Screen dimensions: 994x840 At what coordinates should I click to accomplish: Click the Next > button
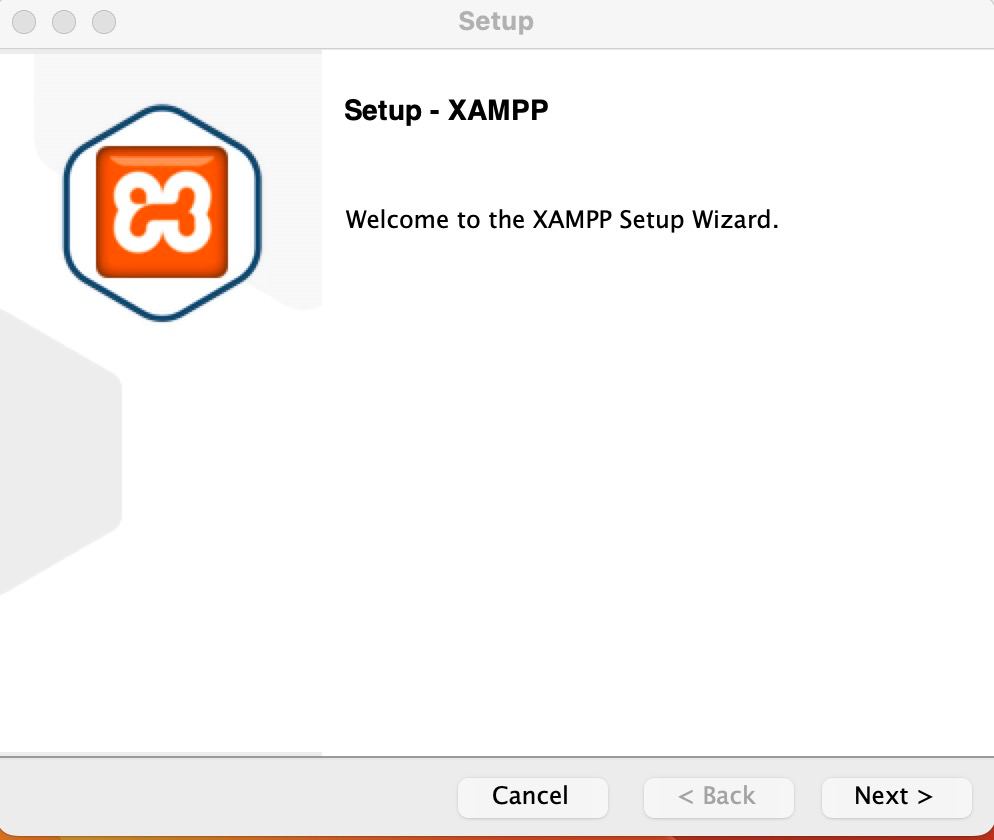click(x=896, y=797)
